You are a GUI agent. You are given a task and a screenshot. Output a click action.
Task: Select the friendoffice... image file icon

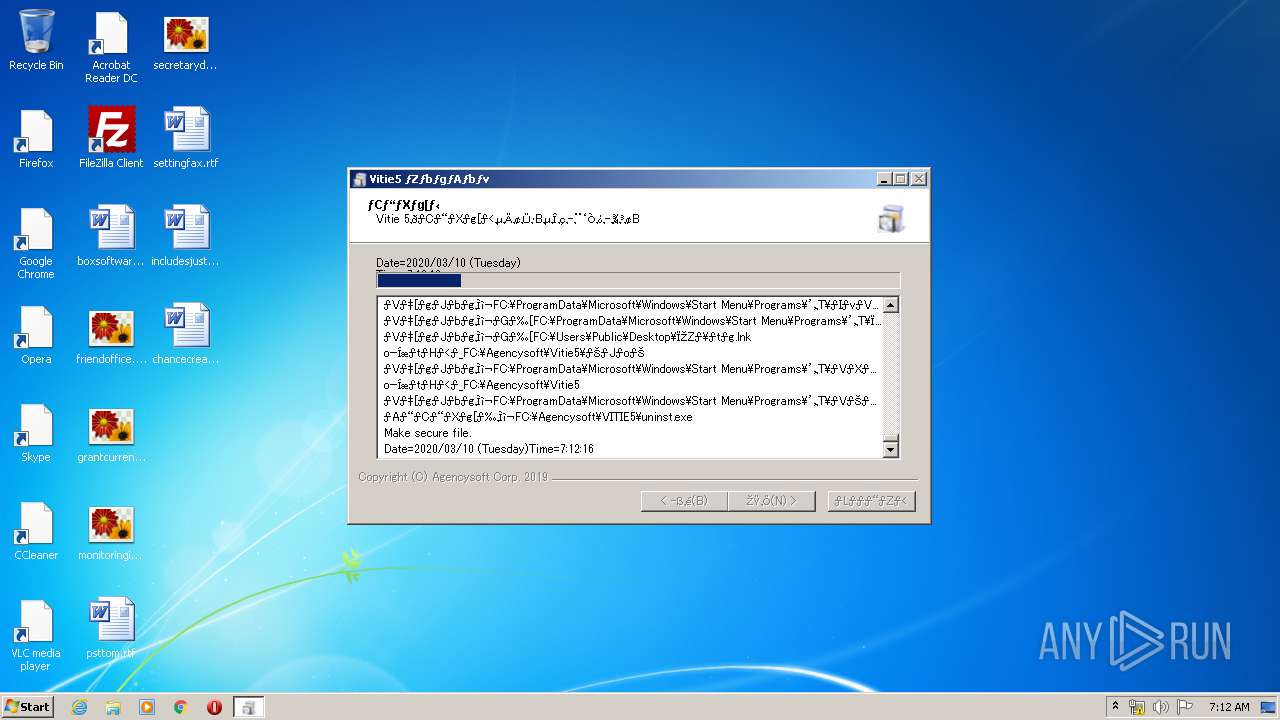[111, 335]
